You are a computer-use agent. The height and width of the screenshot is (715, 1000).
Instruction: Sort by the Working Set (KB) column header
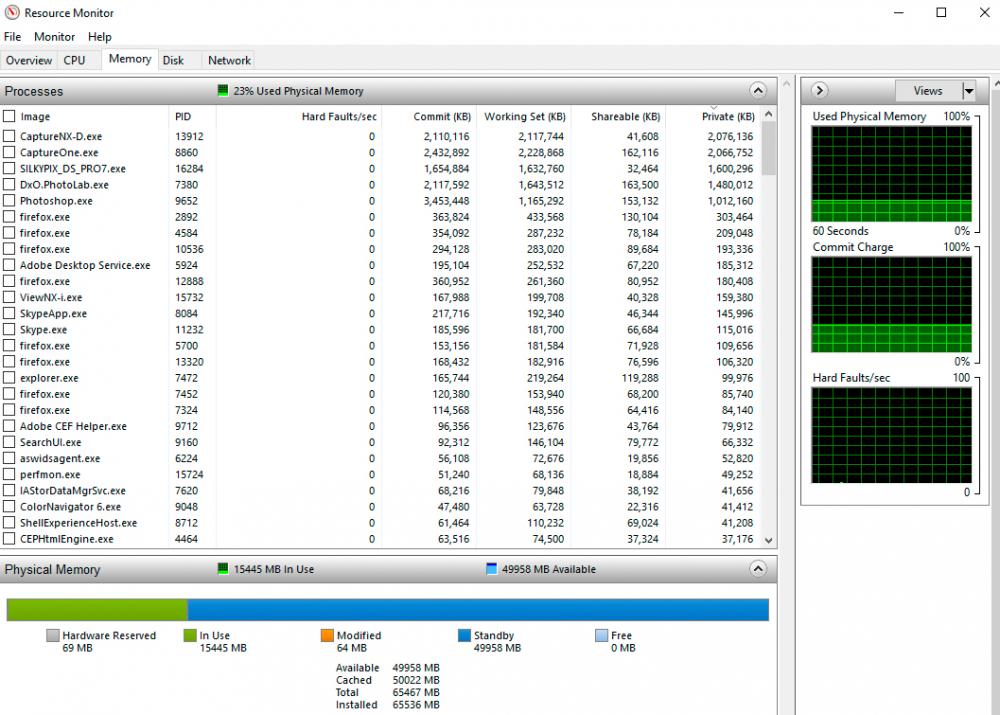coord(524,117)
